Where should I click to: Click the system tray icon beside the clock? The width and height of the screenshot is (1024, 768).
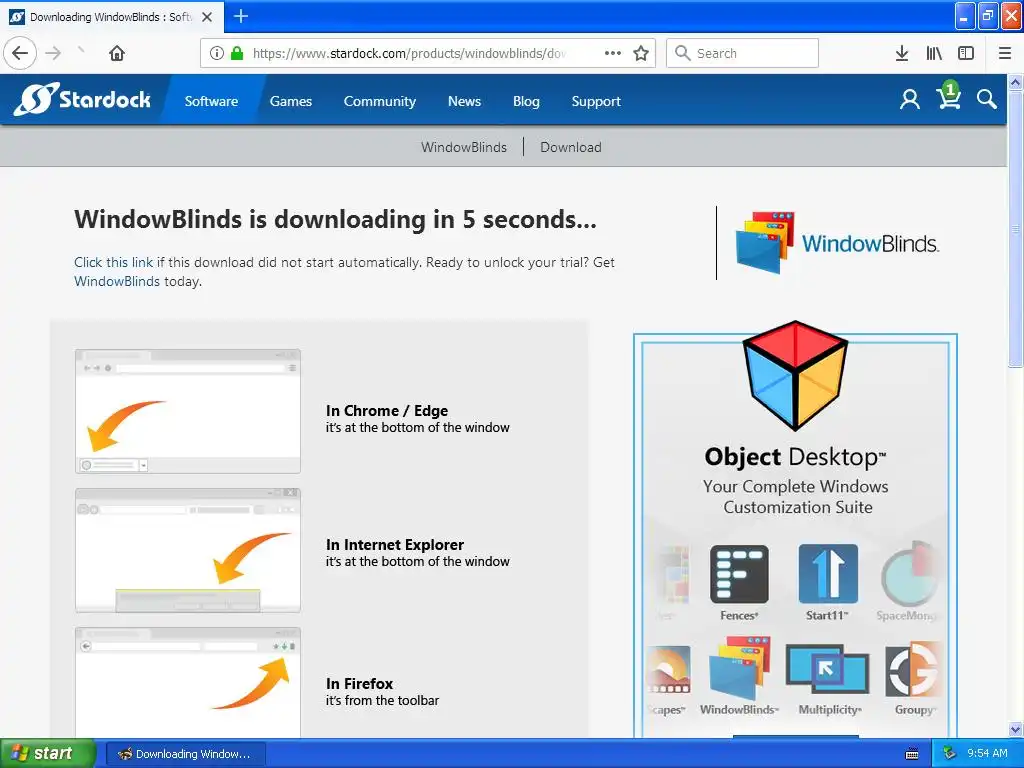[950, 754]
